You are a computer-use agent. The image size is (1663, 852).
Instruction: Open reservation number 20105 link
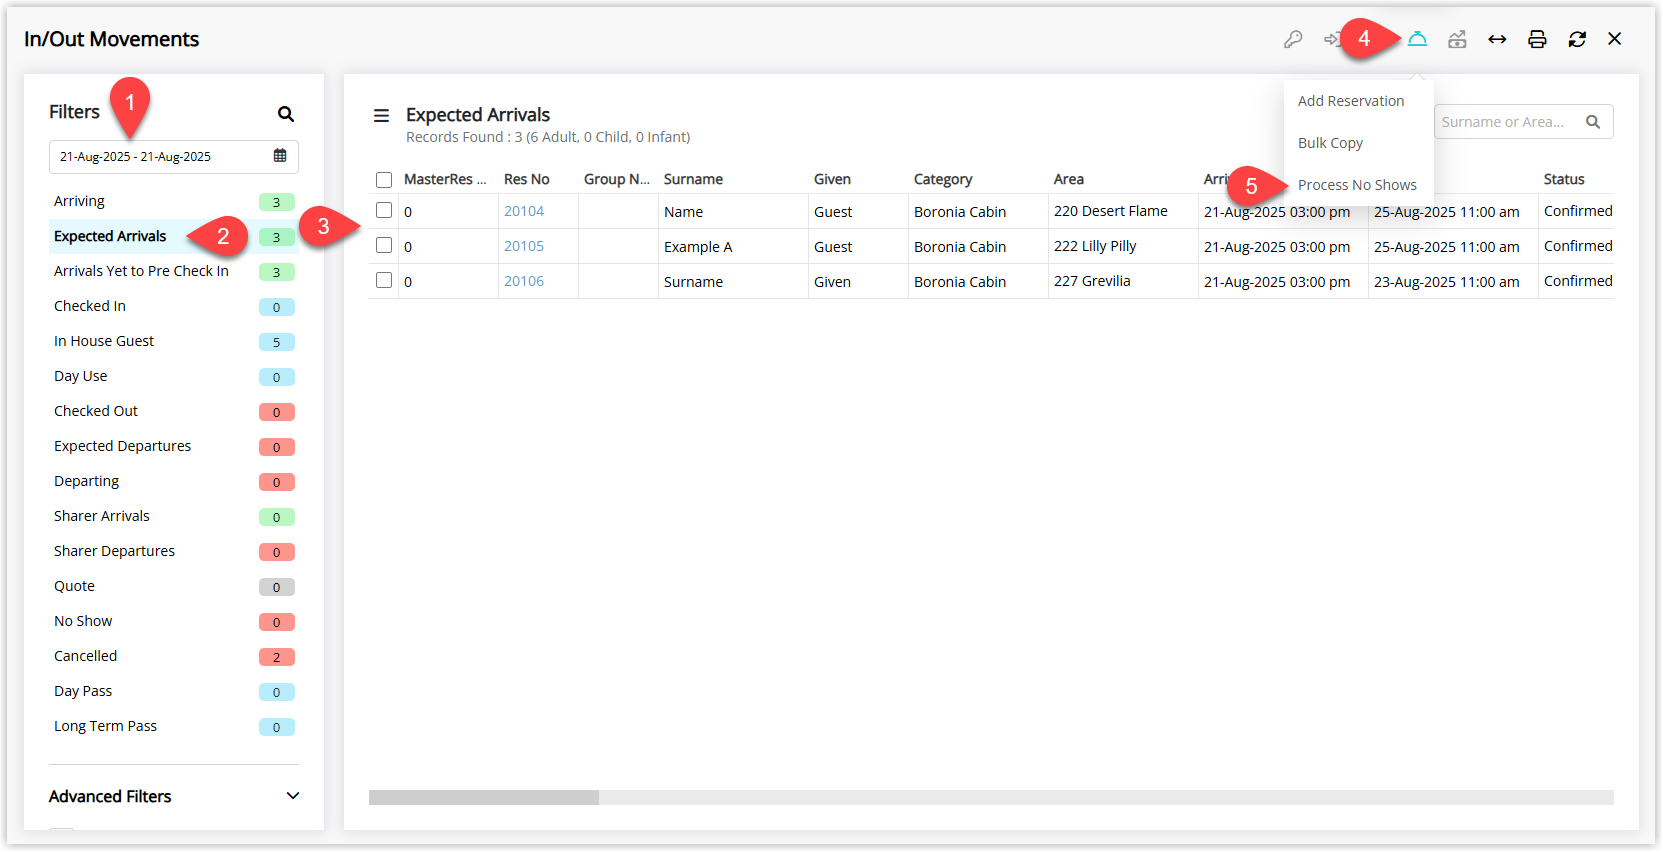point(524,246)
